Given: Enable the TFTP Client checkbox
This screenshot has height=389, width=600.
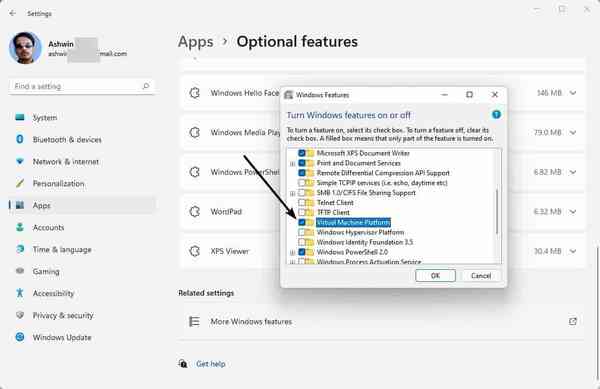Looking at the screenshot, I should (x=302, y=212).
